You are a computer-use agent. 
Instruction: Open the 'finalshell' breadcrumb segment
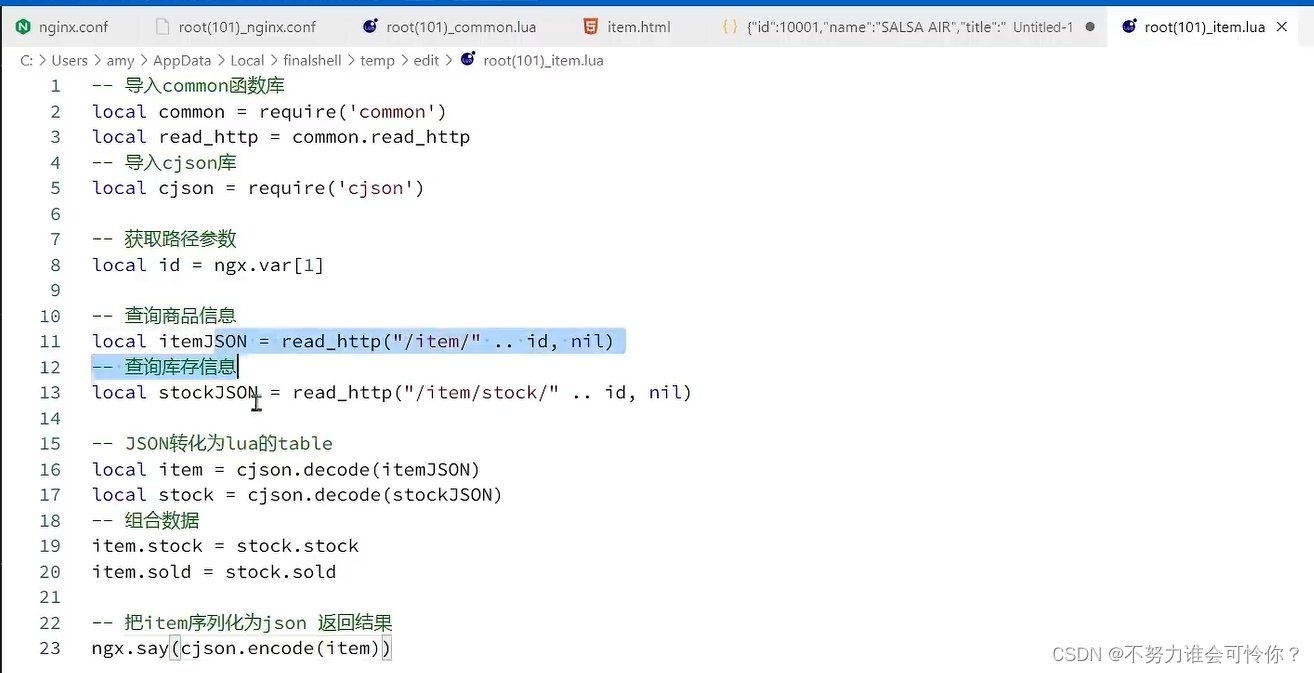point(312,60)
